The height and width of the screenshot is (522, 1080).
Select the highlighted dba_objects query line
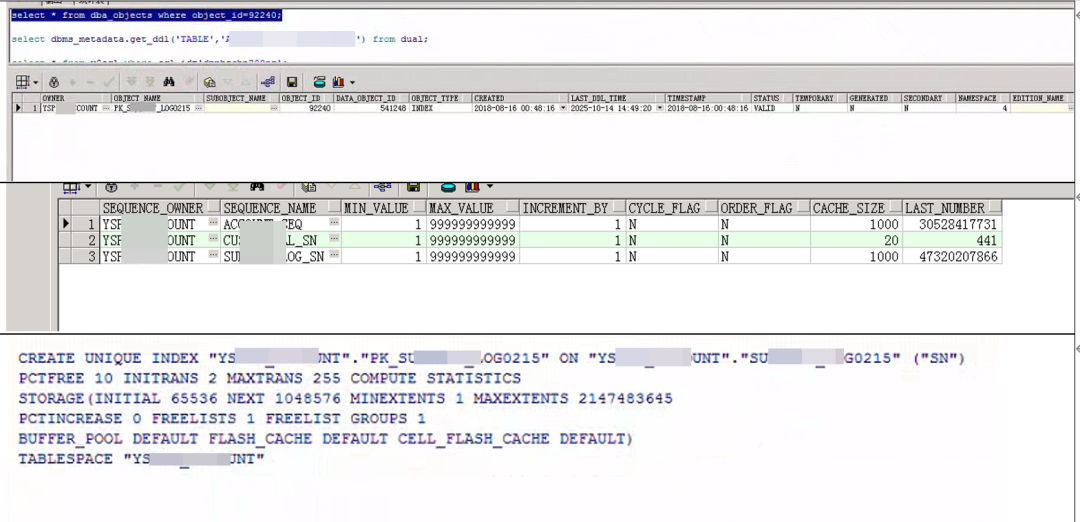pos(146,15)
